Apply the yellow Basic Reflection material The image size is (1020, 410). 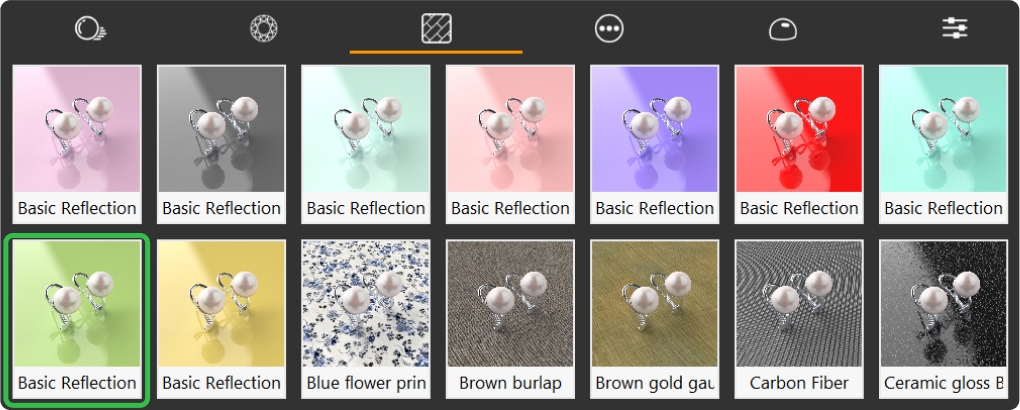[221, 319]
